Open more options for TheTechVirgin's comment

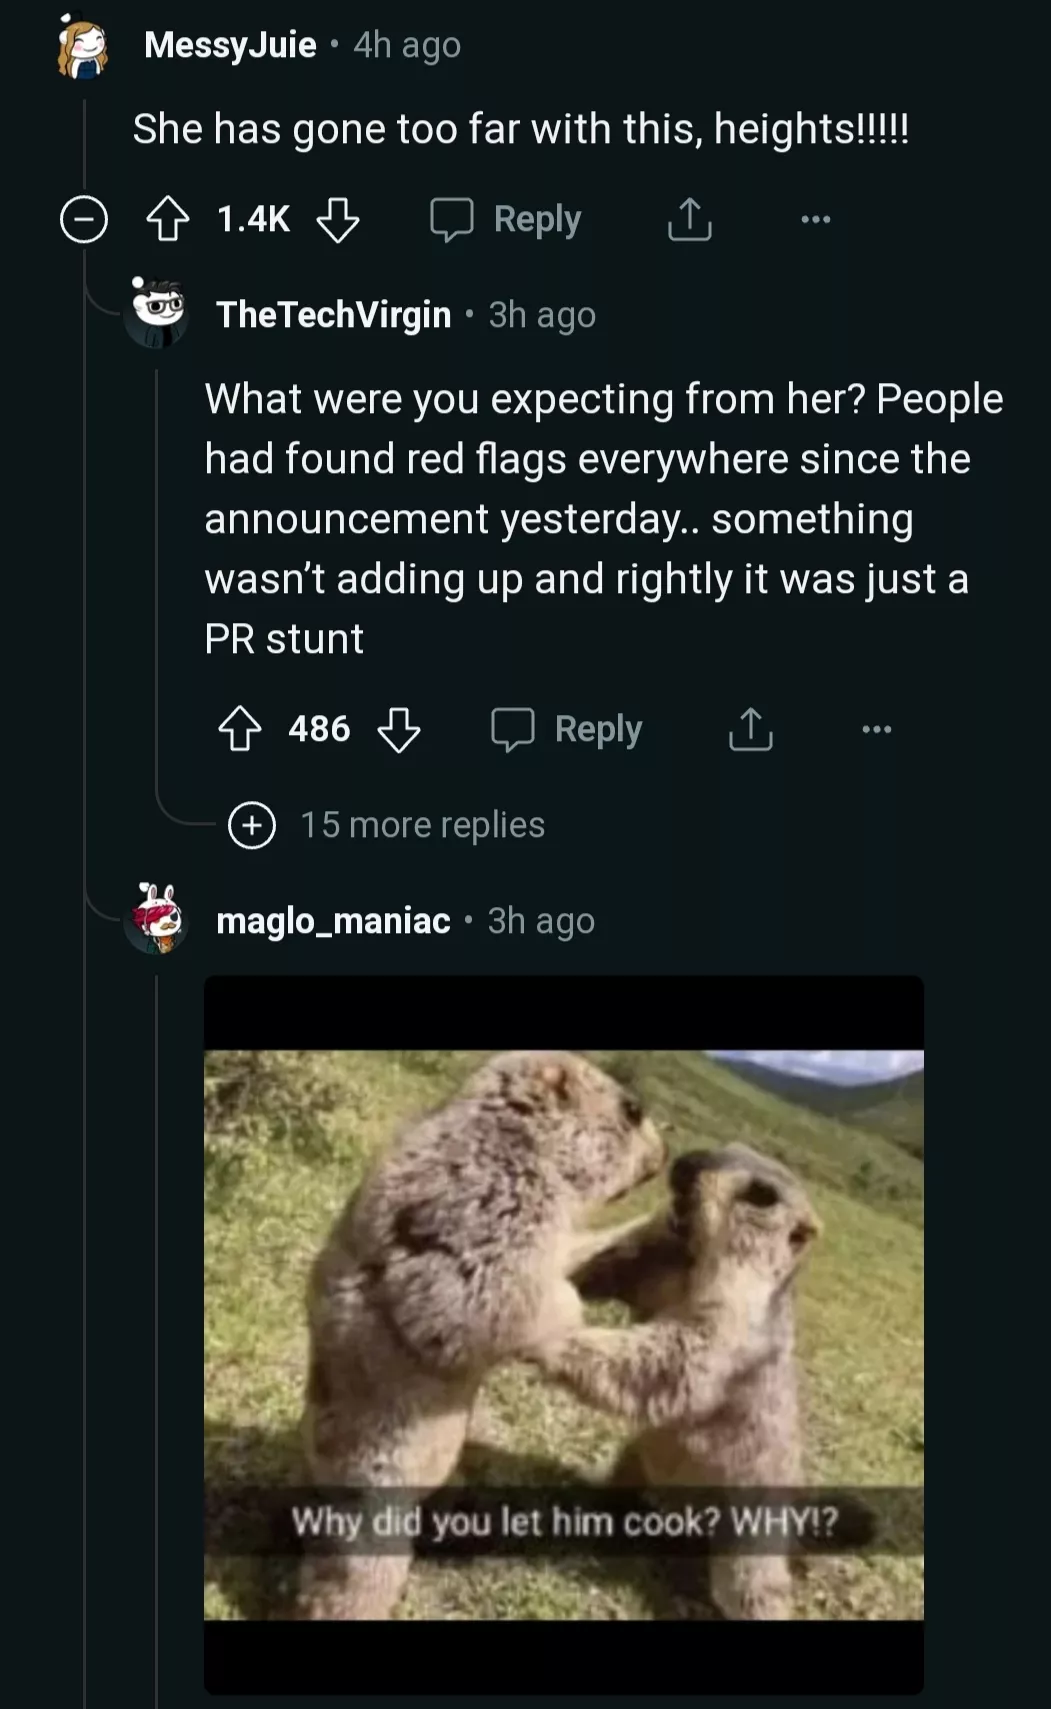pos(876,729)
